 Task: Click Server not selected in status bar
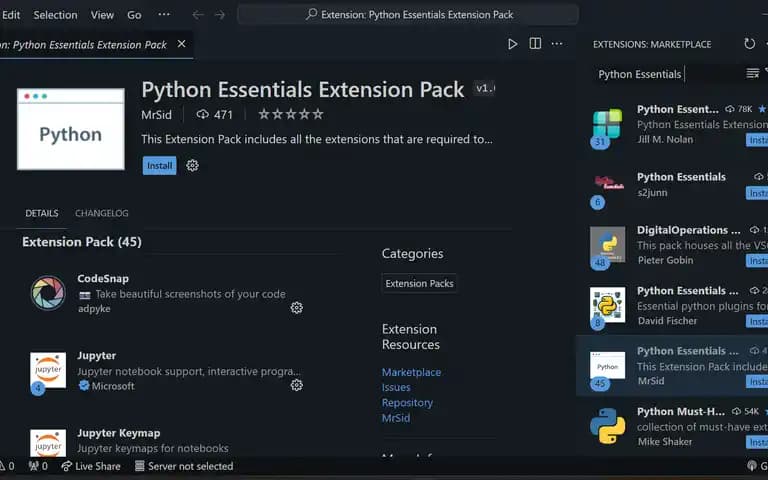coord(184,466)
